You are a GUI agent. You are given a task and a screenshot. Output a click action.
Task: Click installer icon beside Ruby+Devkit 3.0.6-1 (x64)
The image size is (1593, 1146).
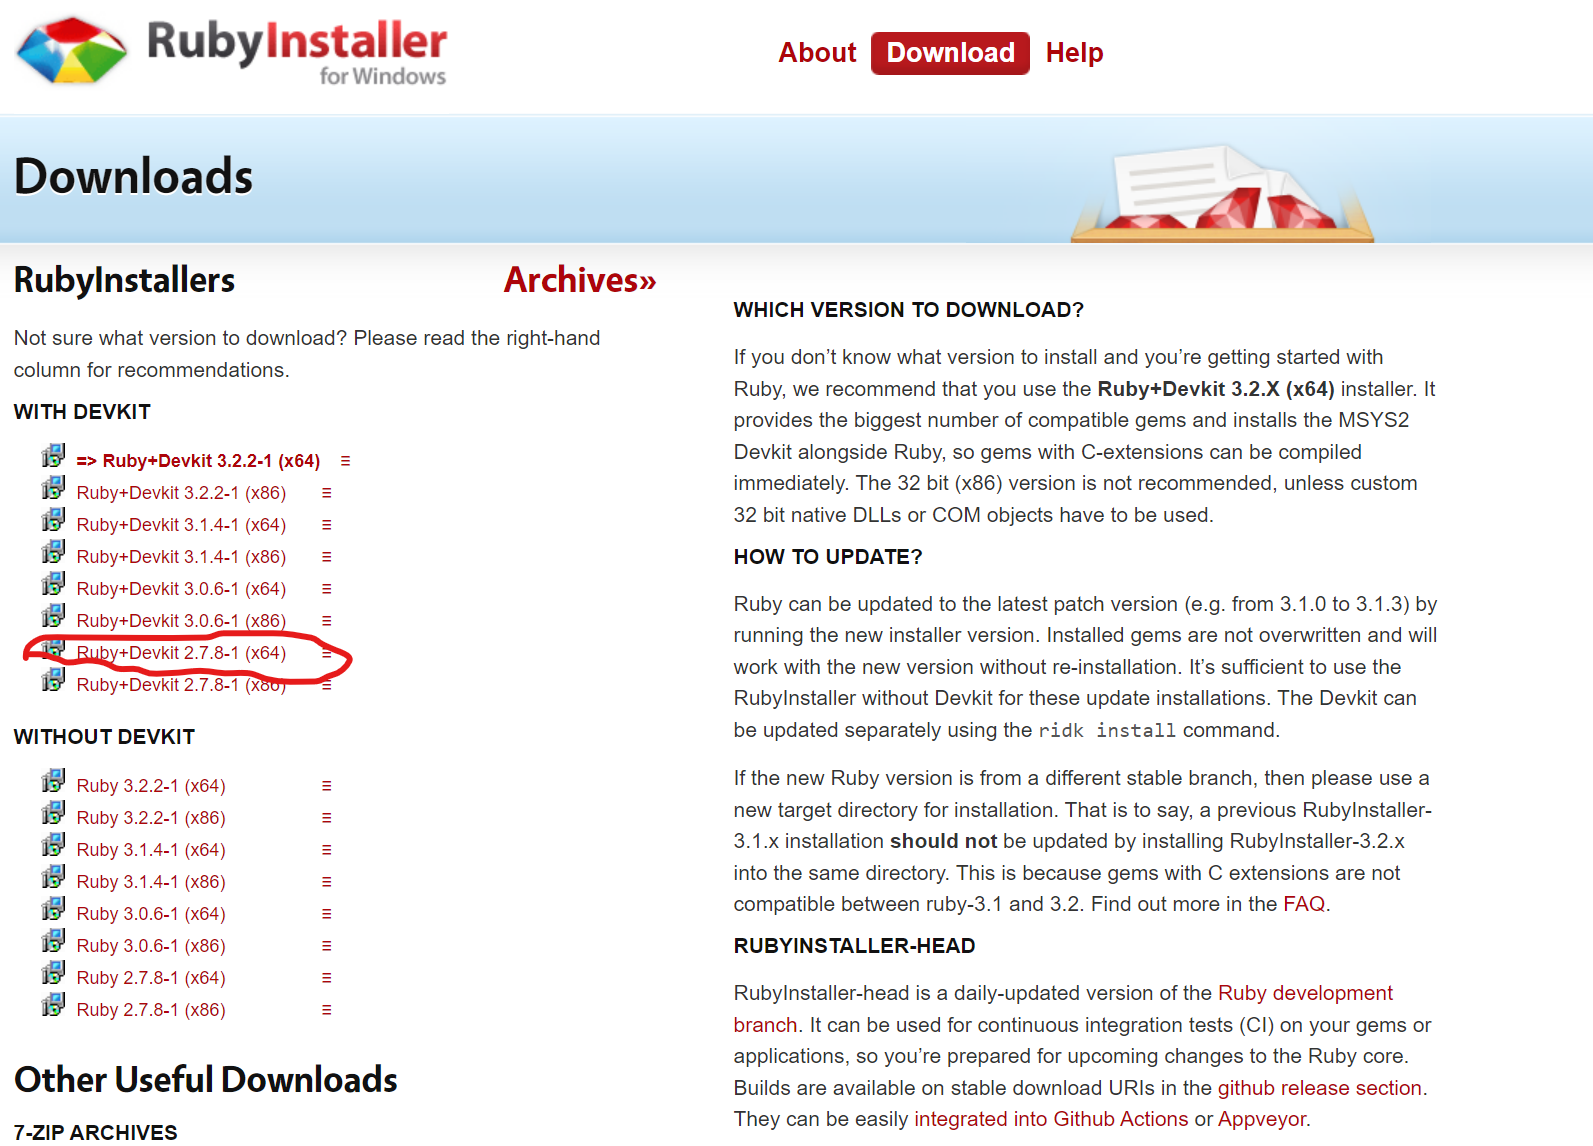(x=53, y=585)
